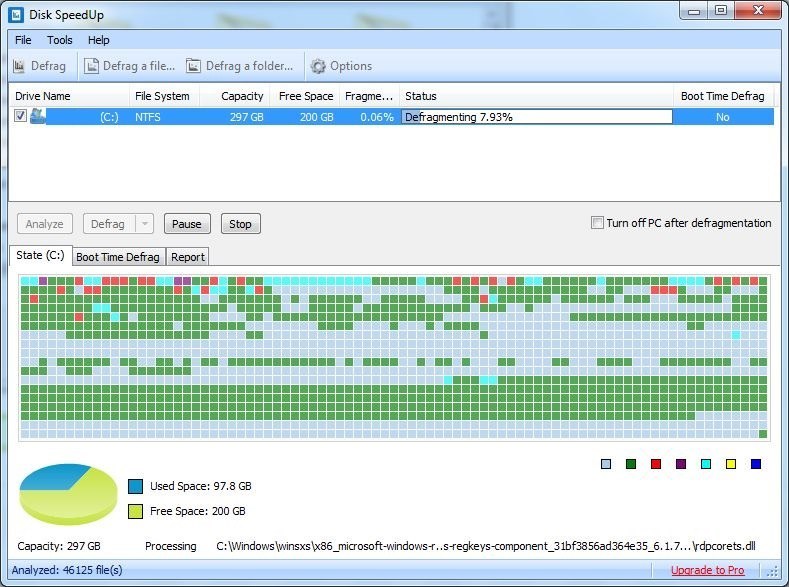Click the Defrag button below the drive list
This screenshot has width=789, height=587.
point(108,224)
